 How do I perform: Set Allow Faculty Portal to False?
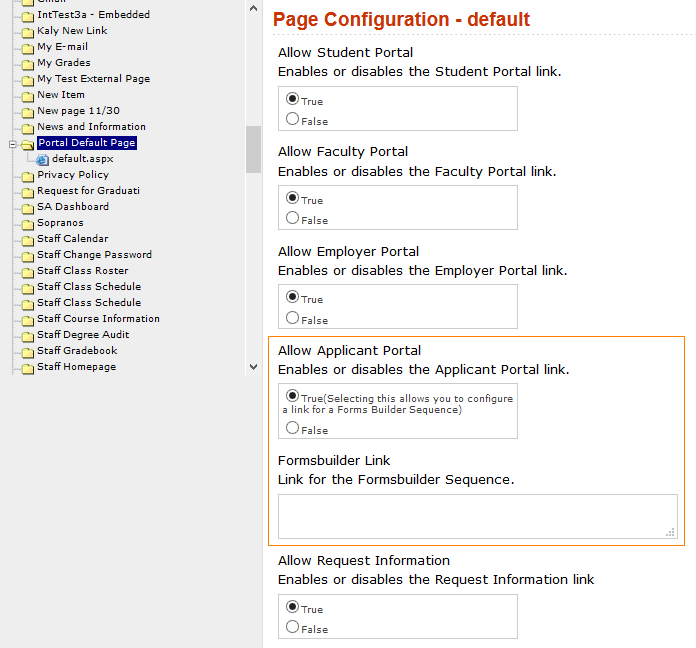click(292, 218)
